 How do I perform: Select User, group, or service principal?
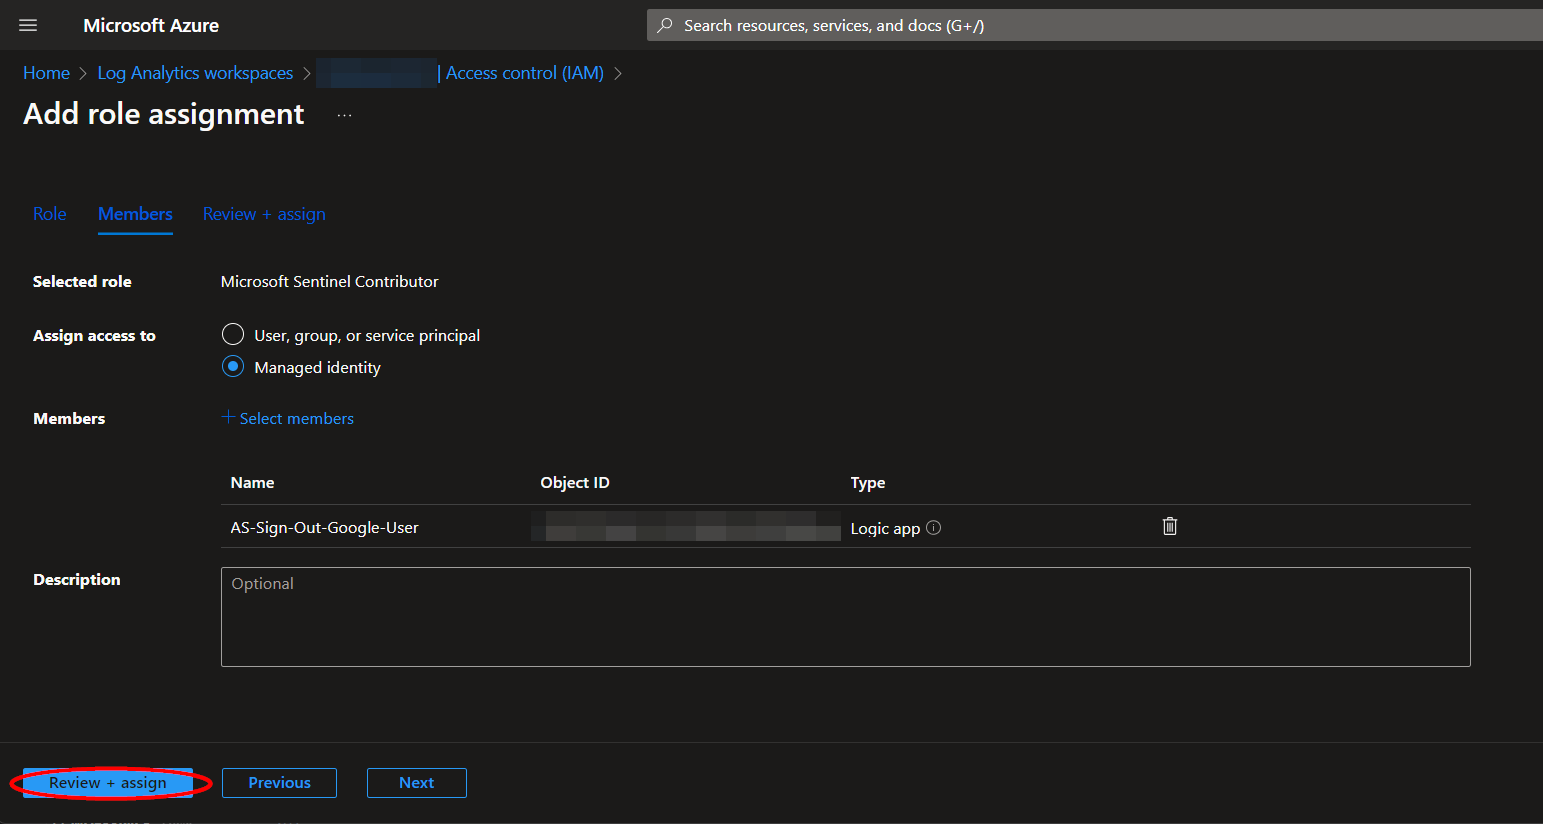click(233, 334)
